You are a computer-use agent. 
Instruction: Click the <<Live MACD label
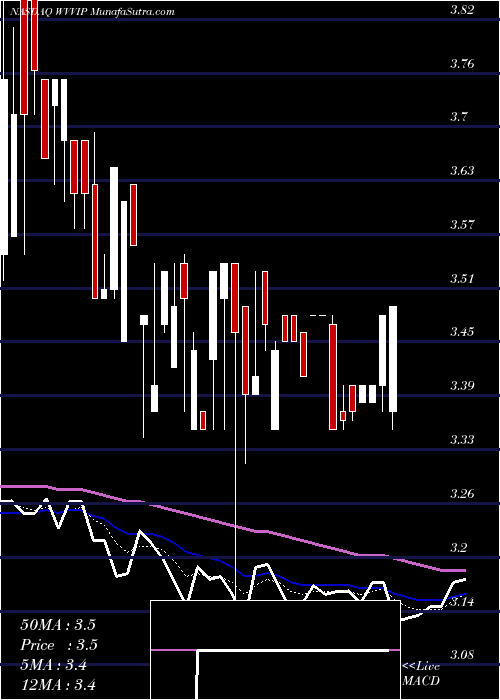[x=421, y=673]
